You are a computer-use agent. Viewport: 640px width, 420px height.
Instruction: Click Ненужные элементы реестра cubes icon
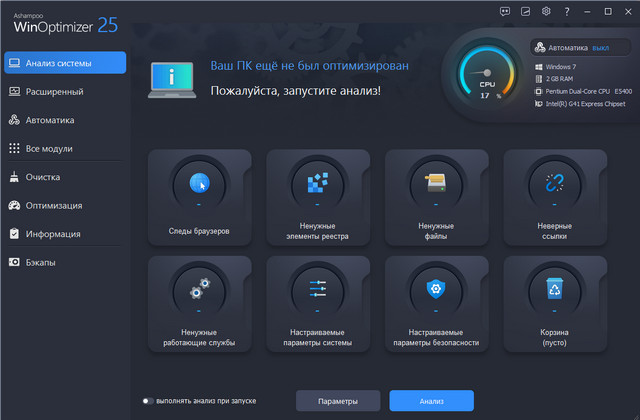tap(318, 183)
